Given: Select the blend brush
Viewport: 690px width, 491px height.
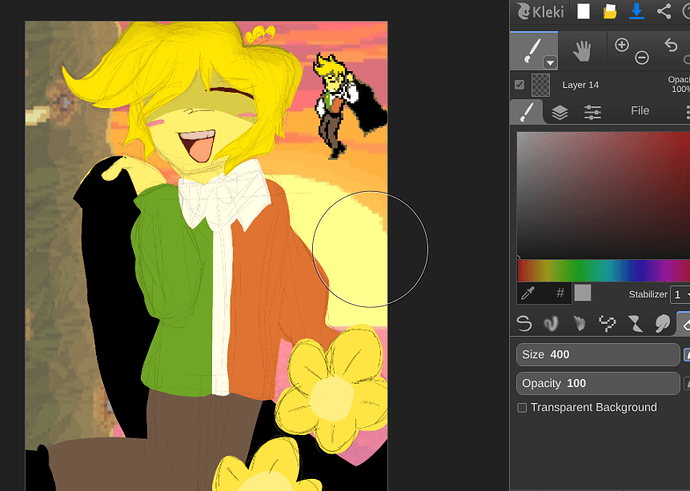Looking at the screenshot, I should tap(551, 323).
